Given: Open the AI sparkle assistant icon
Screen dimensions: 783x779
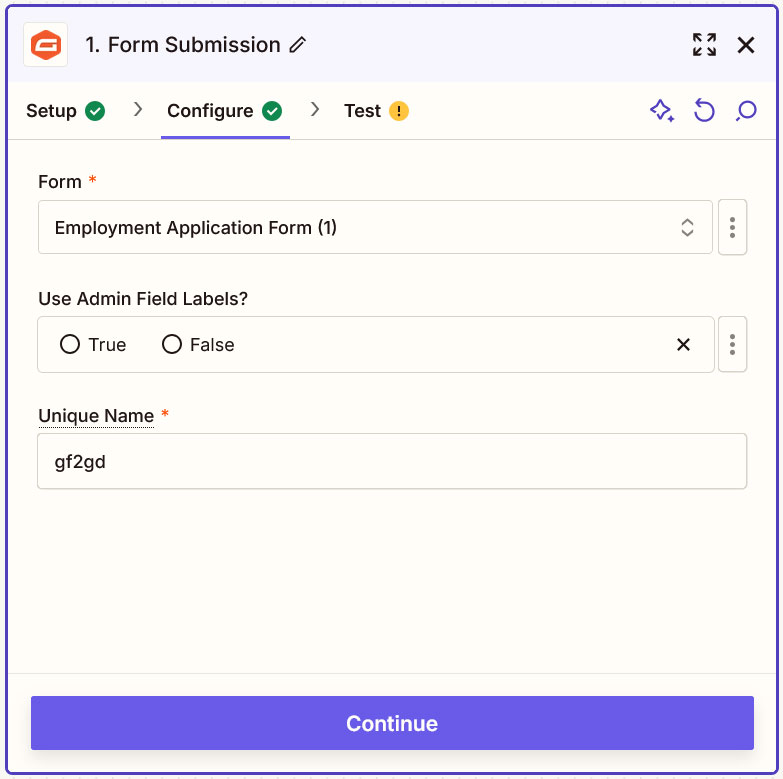Looking at the screenshot, I should click(x=662, y=110).
